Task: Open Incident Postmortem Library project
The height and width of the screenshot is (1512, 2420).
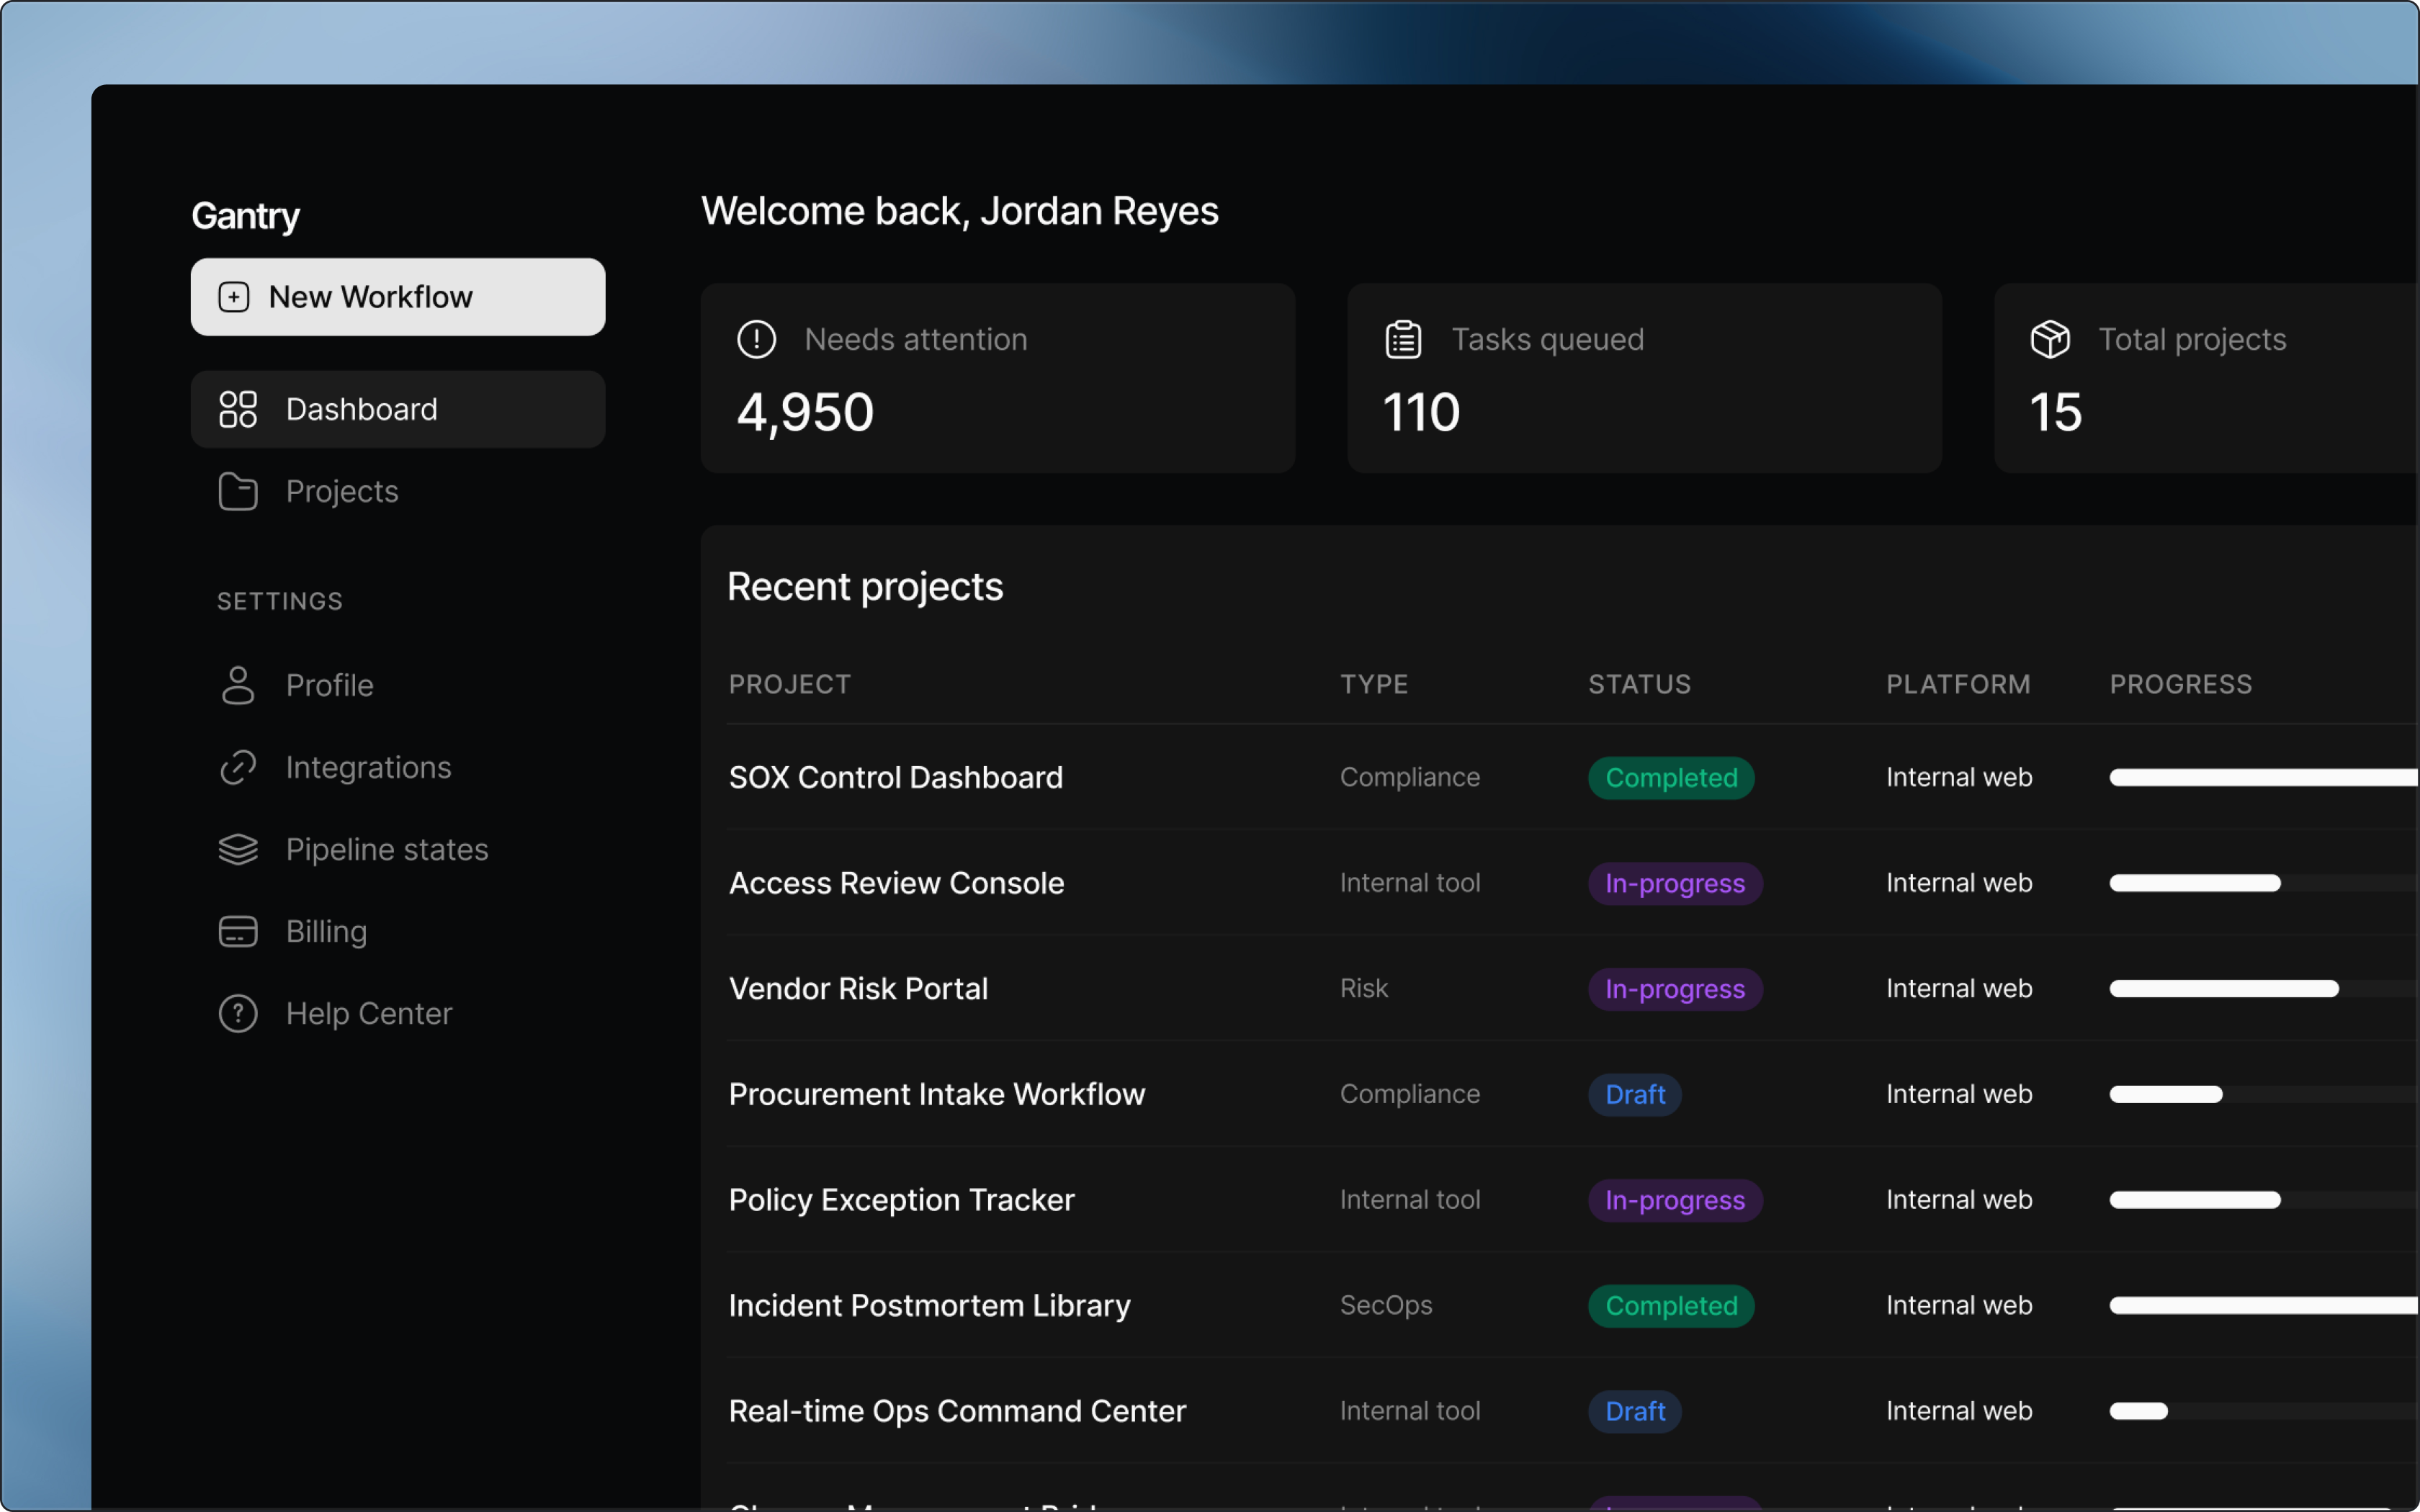Action: click(x=930, y=1305)
